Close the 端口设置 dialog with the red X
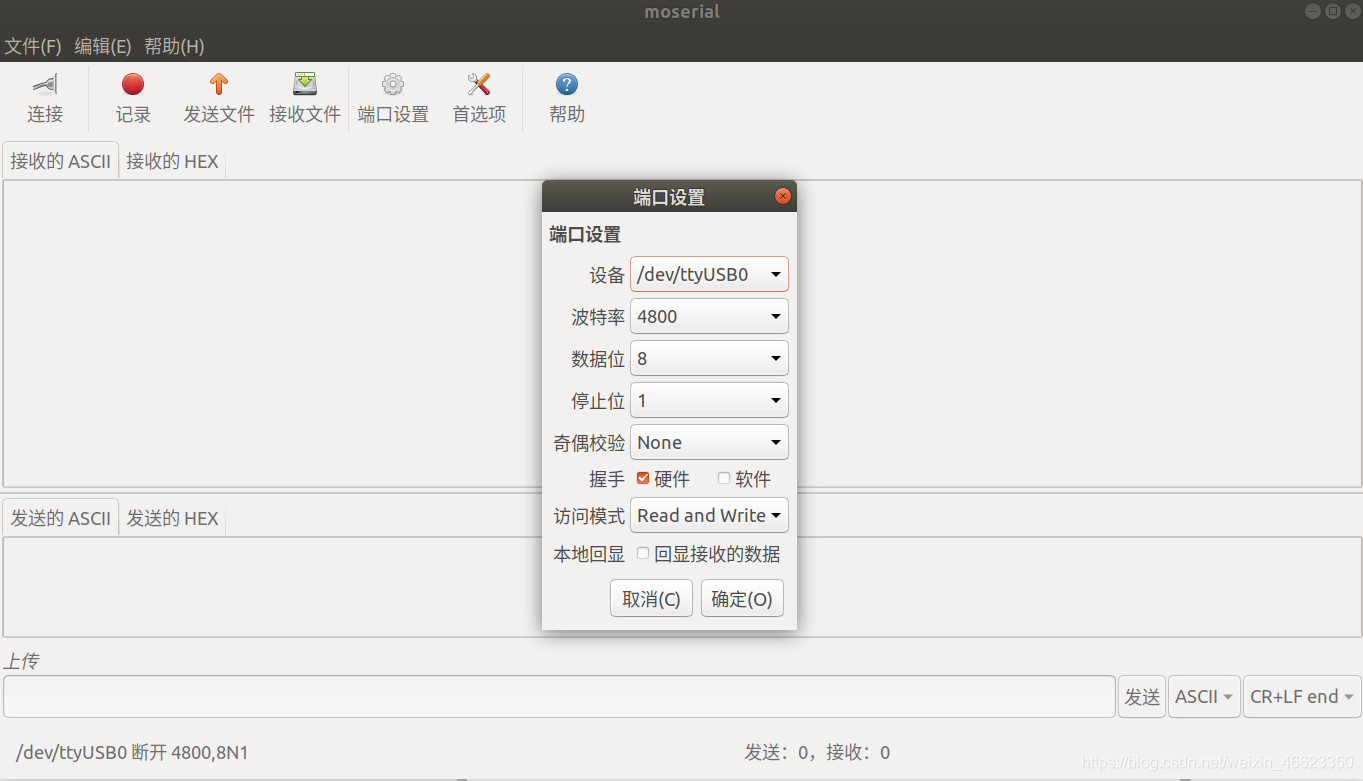This screenshot has height=781, width=1363. tap(783, 196)
